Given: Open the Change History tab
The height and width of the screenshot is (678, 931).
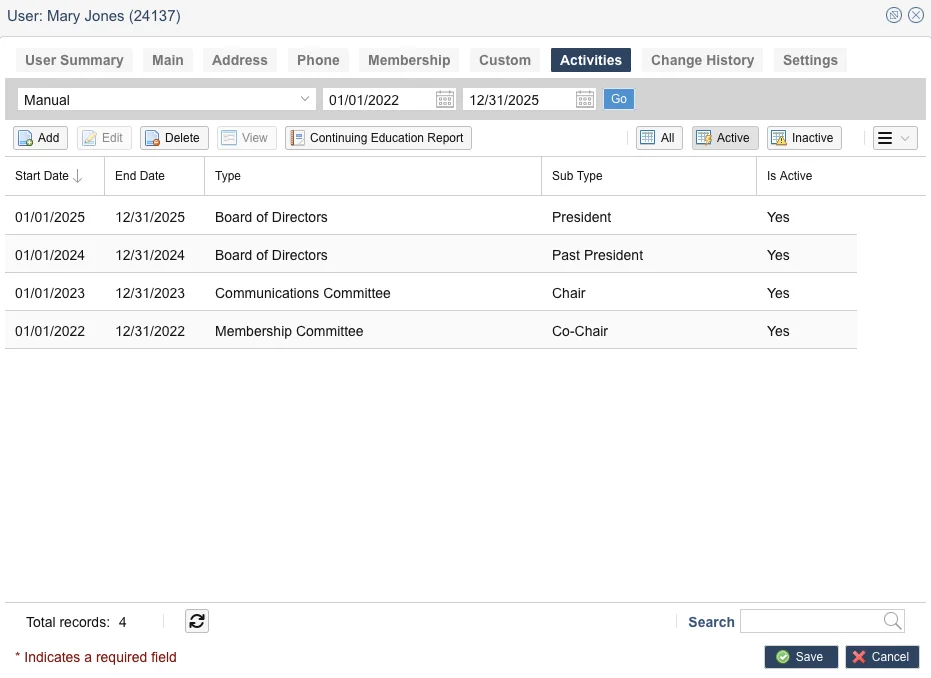Looking at the screenshot, I should 702,59.
